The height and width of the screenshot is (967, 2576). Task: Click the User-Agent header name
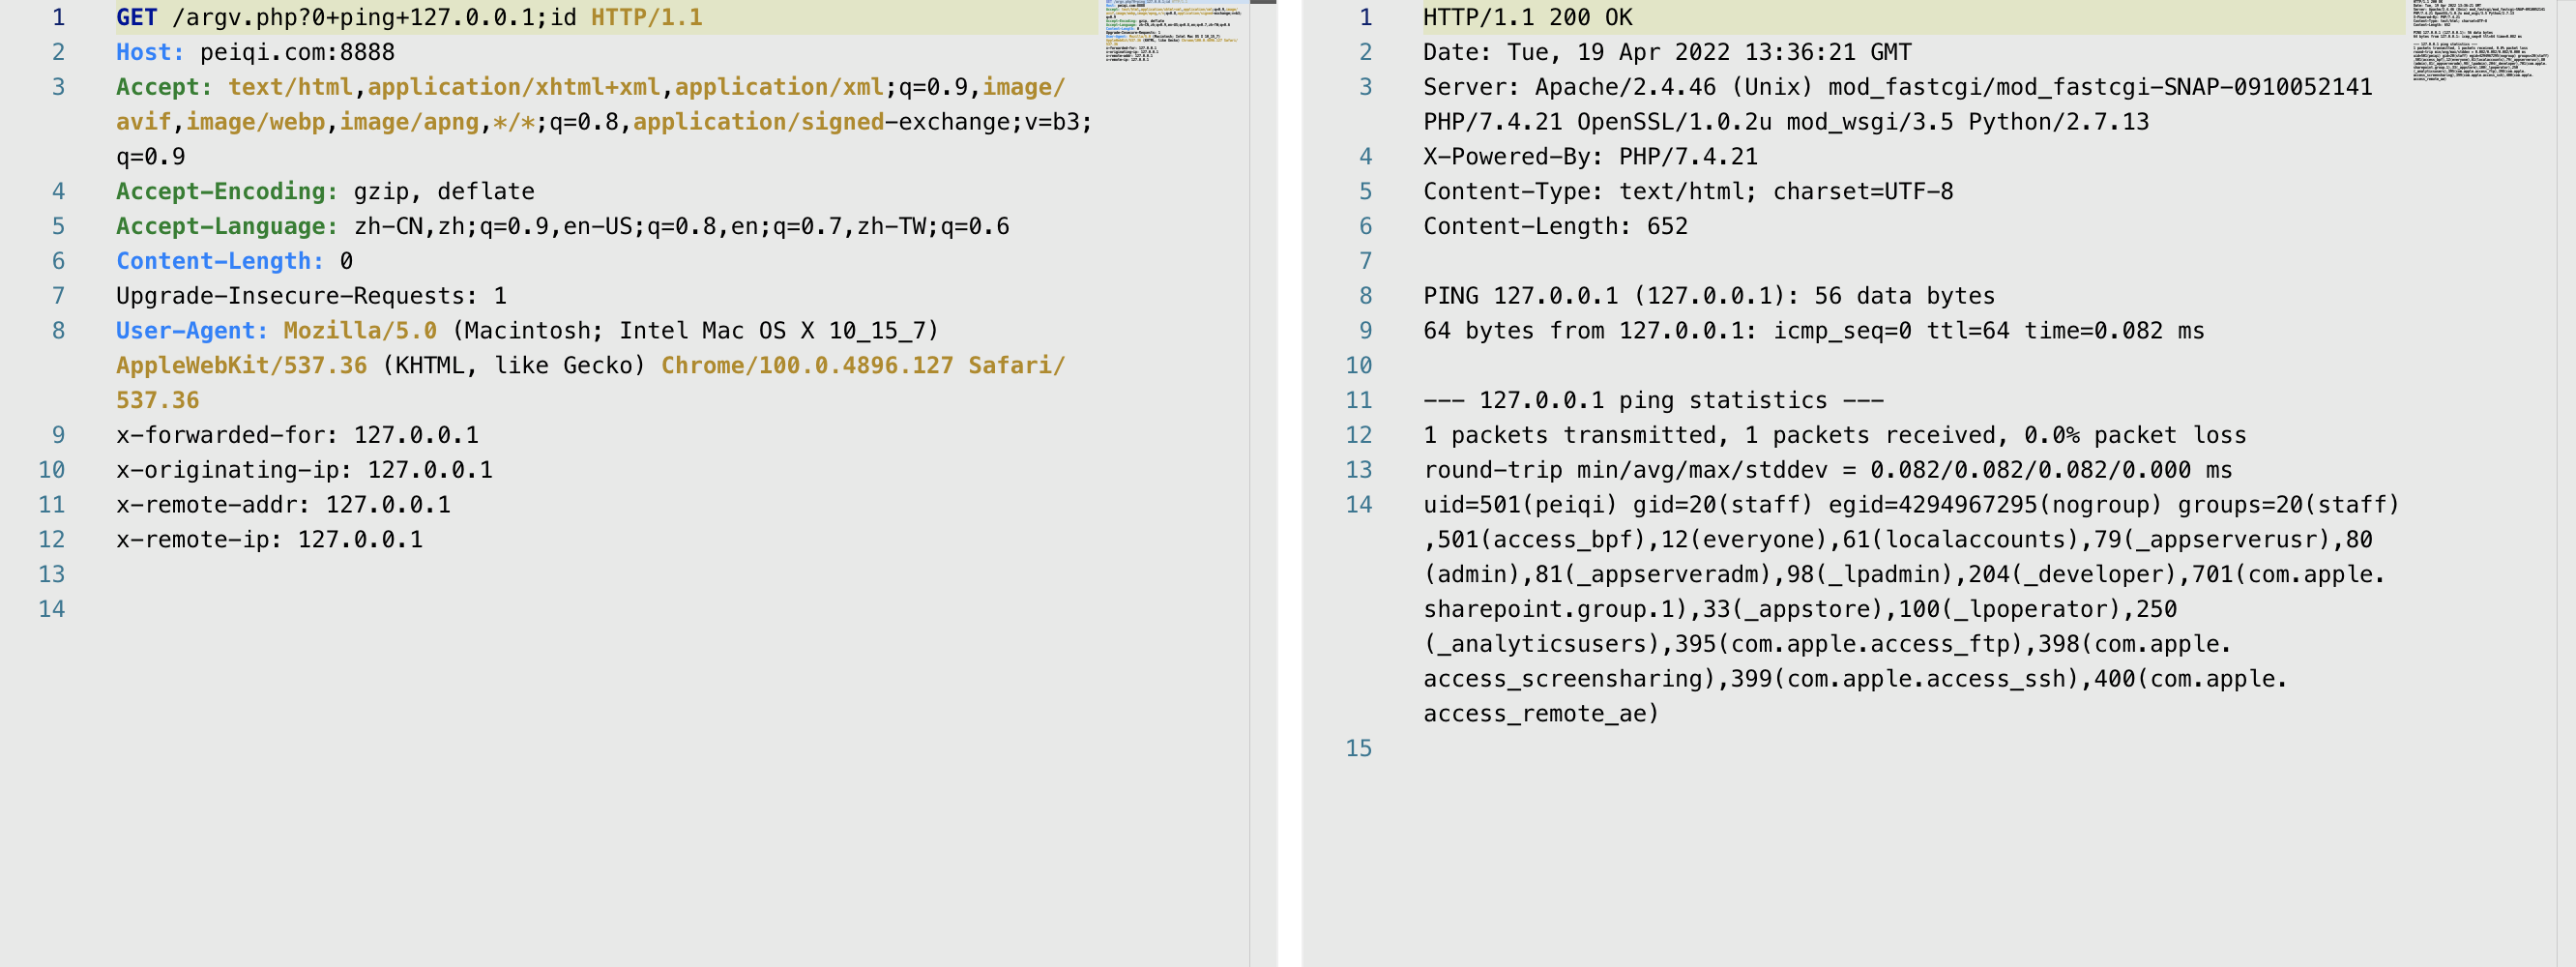192,331
